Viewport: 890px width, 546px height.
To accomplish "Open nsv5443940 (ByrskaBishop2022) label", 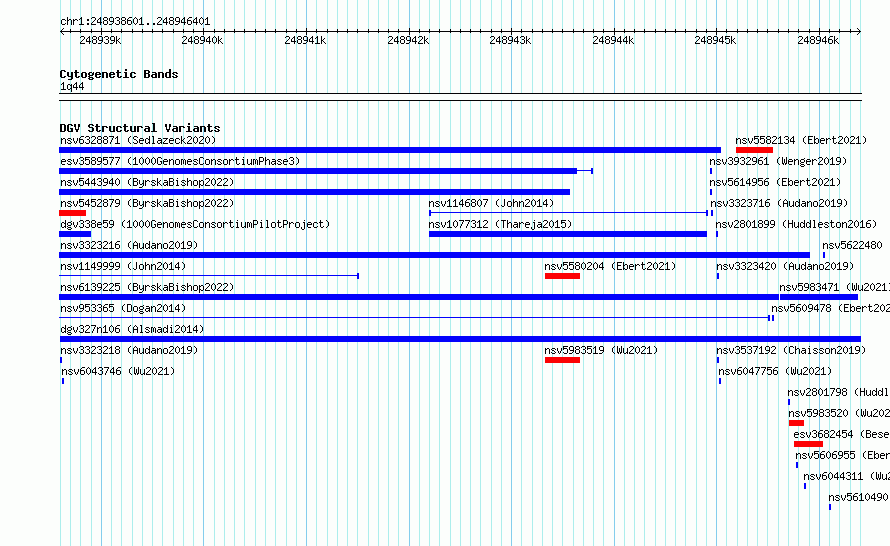I will 147,182.
